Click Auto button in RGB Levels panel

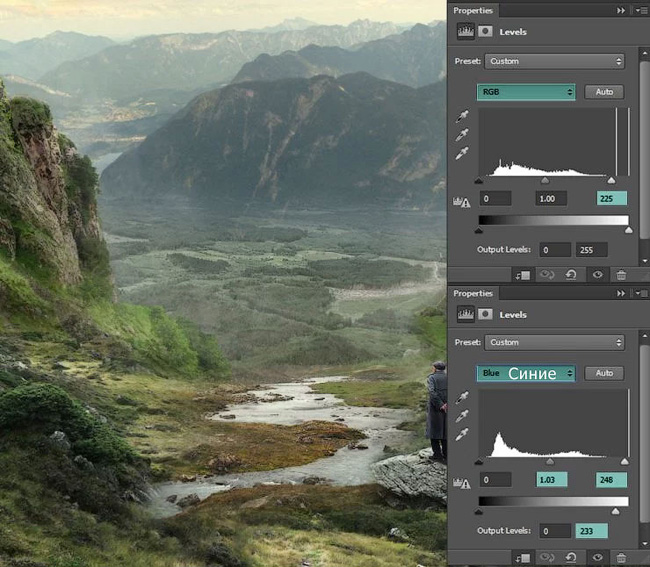coord(604,92)
